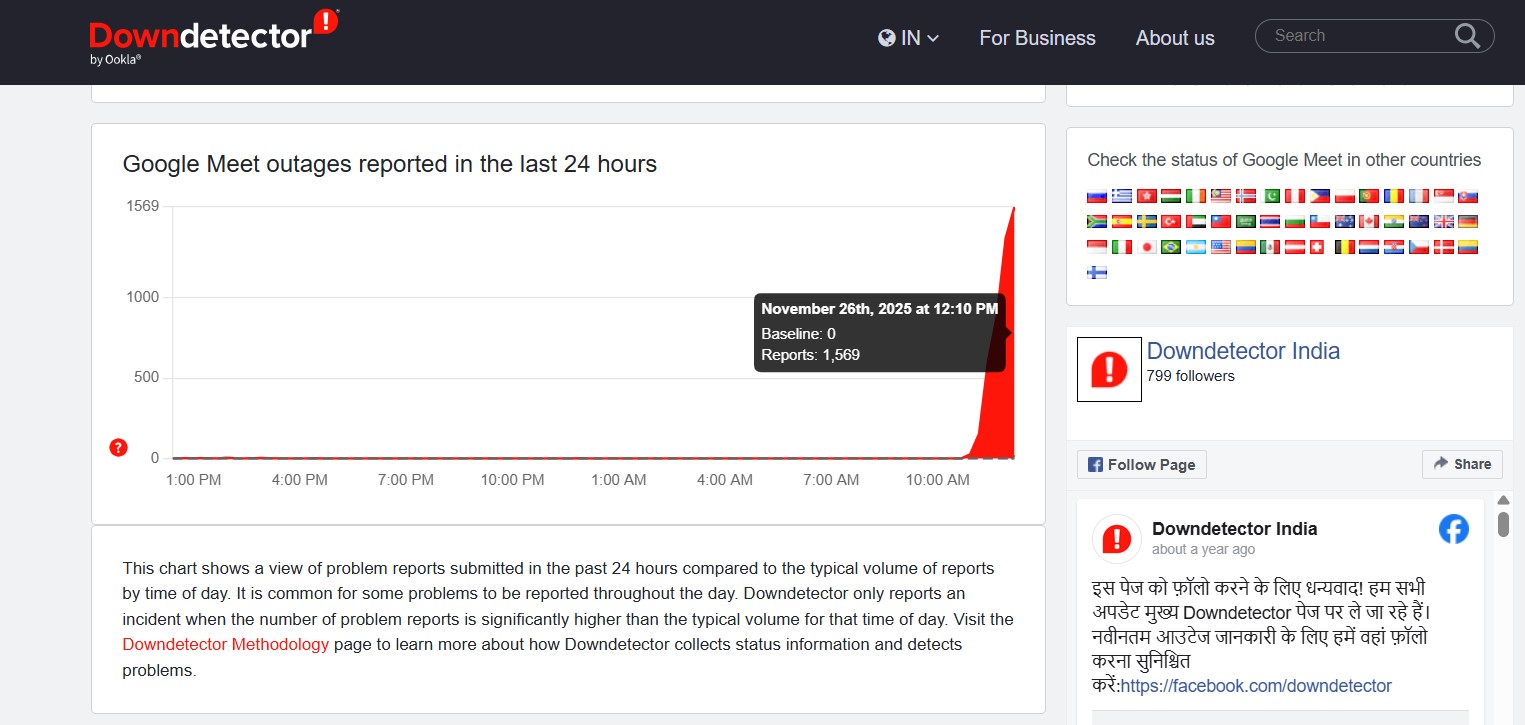Viewport: 1525px width, 725px height.
Task: Go to the About us page
Action: pos(1174,38)
